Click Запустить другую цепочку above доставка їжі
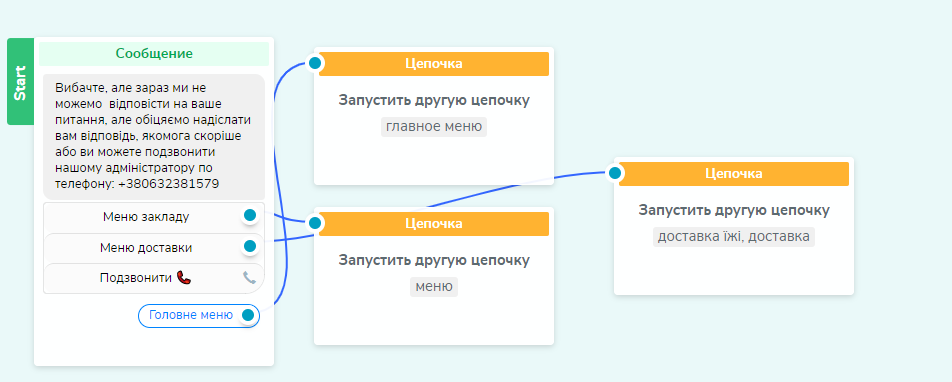This screenshot has width=952, height=382. pyautogui.click(x=733, y=210)
